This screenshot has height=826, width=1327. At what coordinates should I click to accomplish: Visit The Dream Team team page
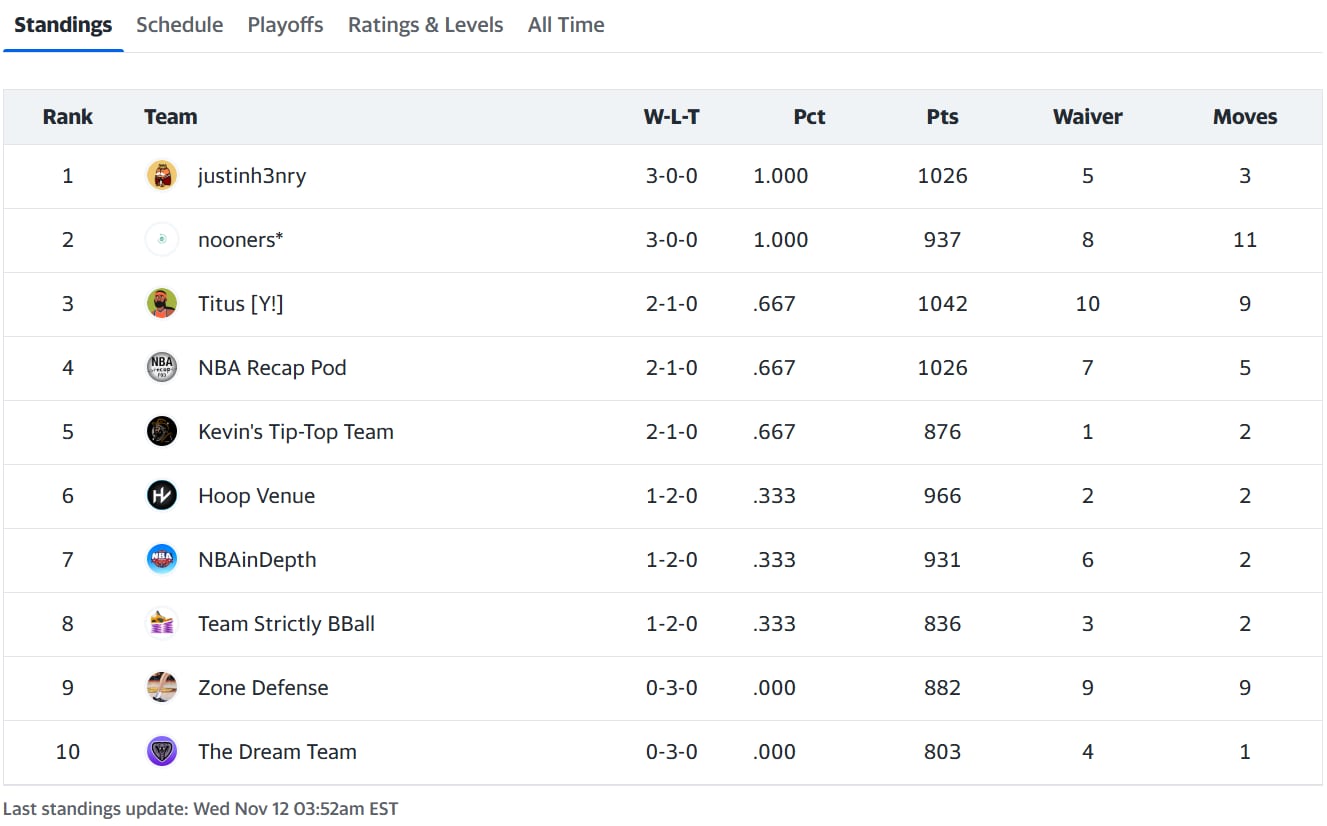pyautogui.click(x=277, y=752)
